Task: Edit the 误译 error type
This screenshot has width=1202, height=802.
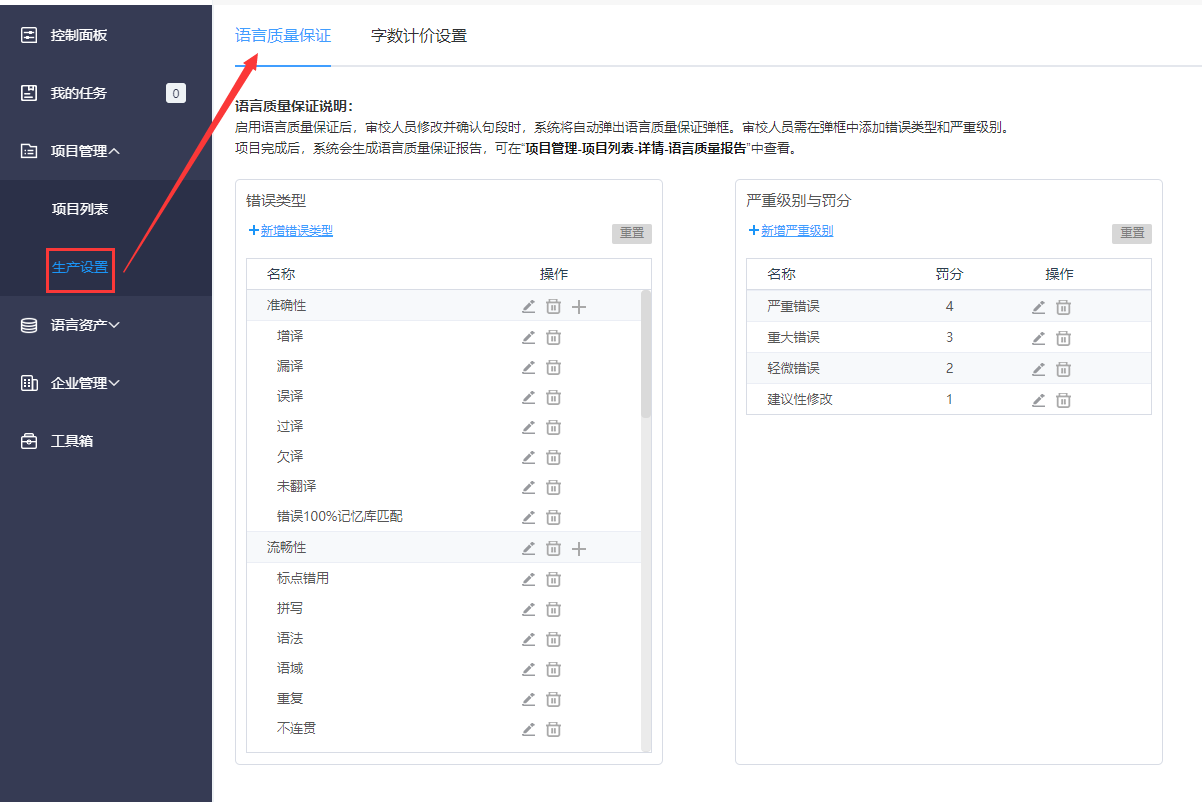Action: tap(529, 397)
